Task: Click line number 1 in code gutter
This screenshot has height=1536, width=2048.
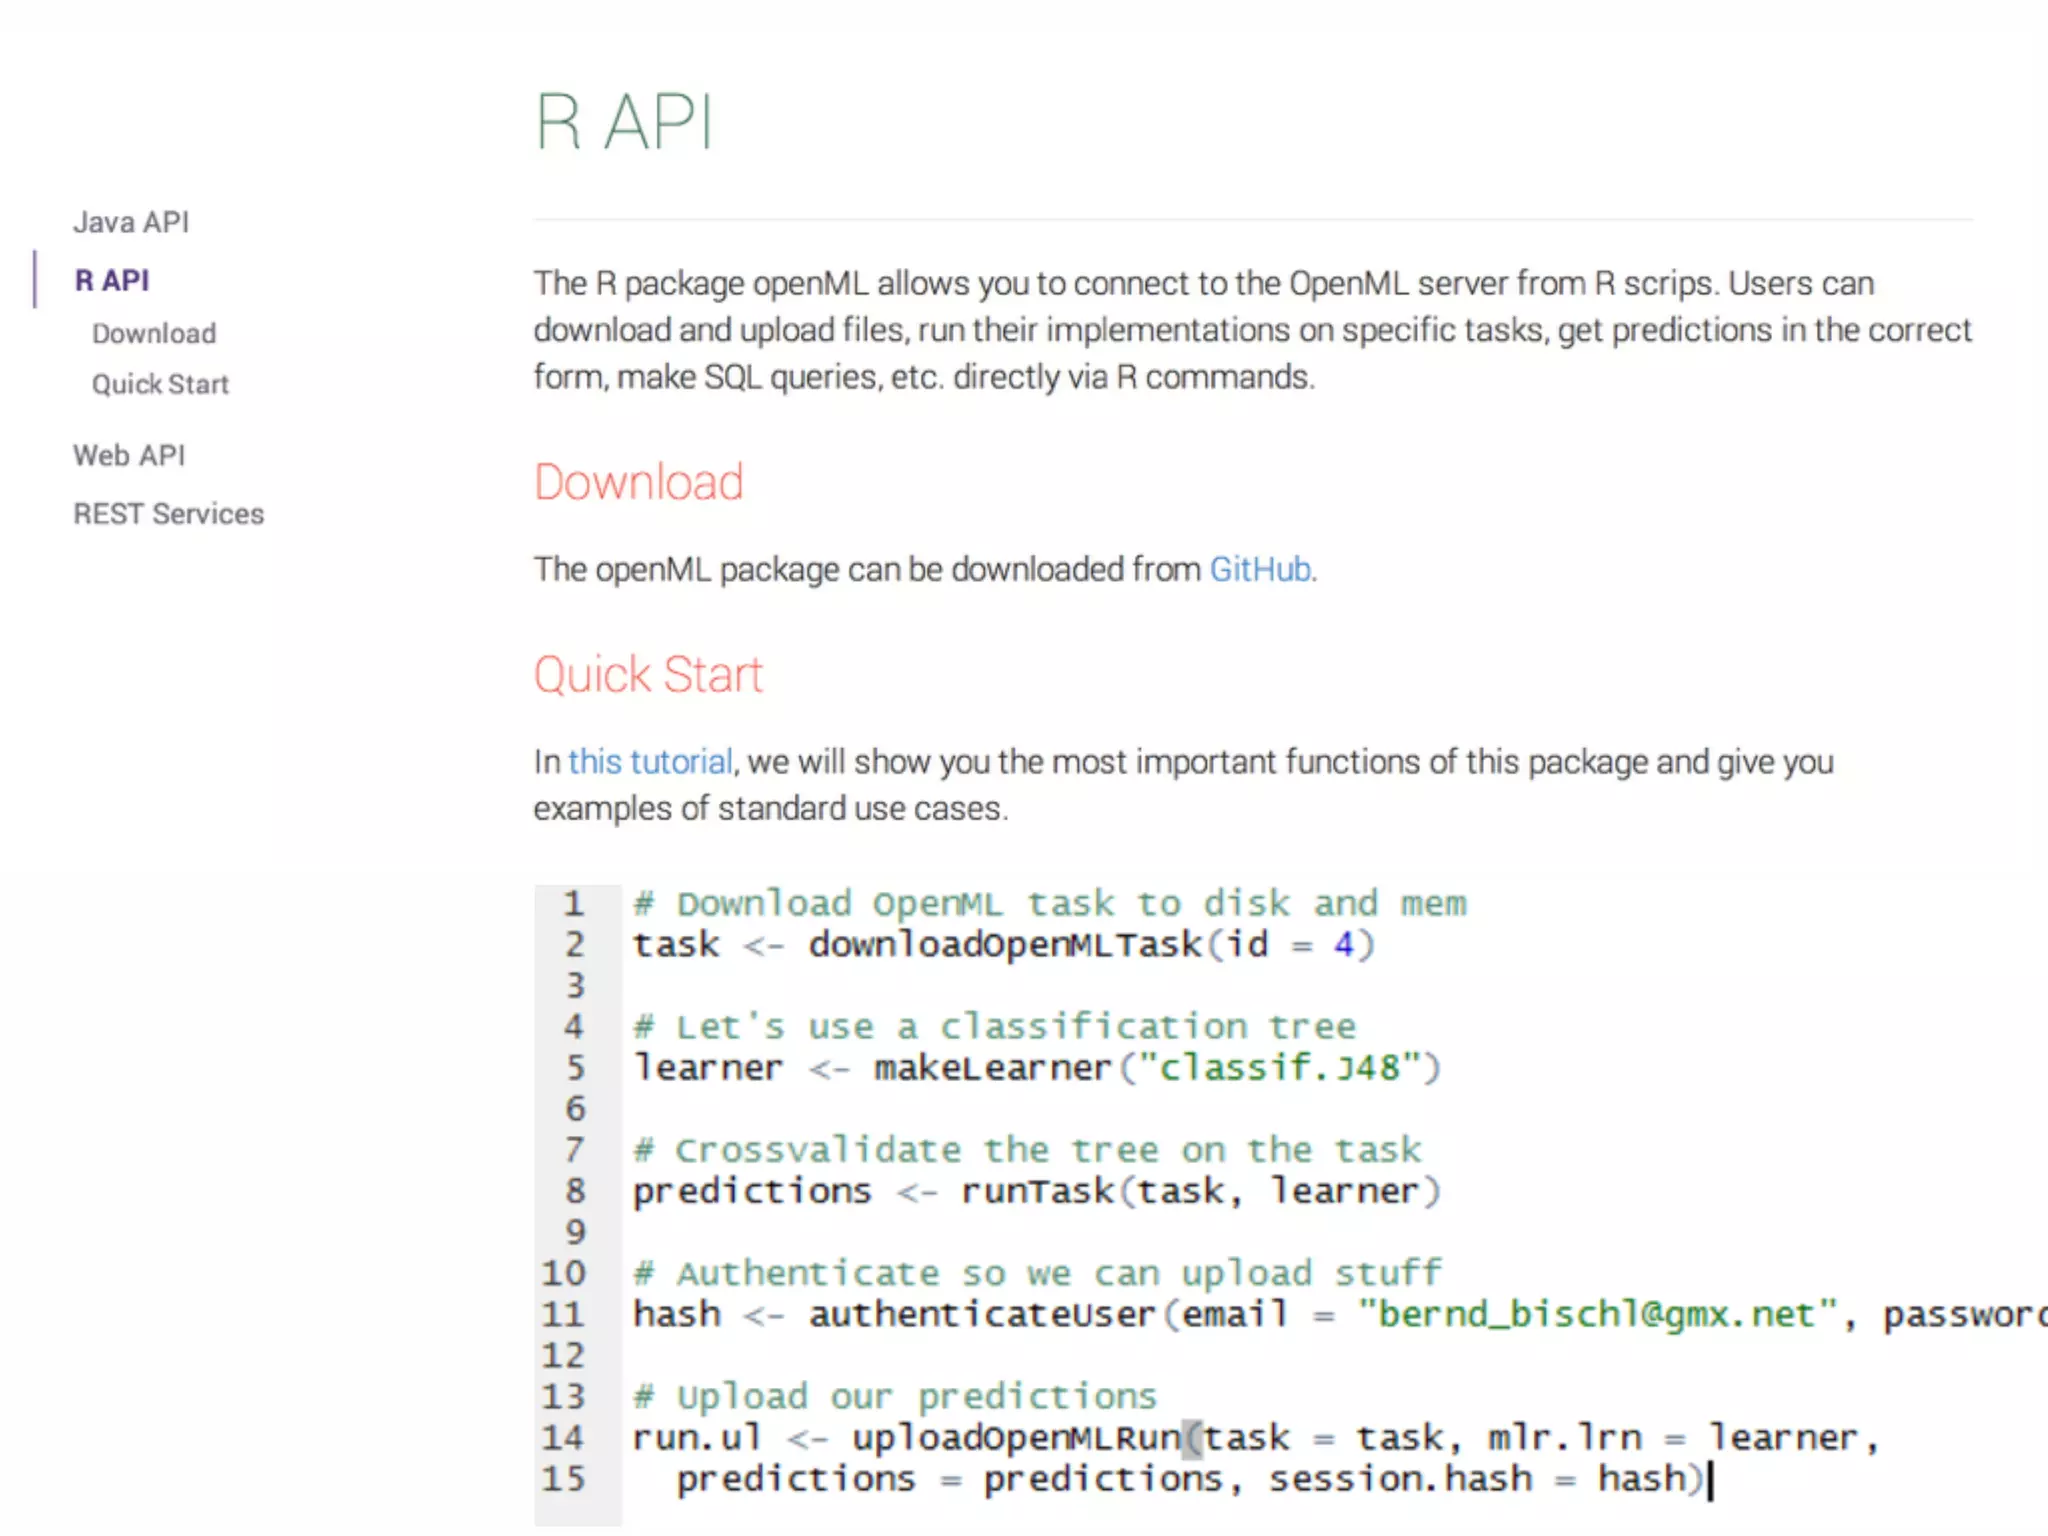Action: pos(573,904)
